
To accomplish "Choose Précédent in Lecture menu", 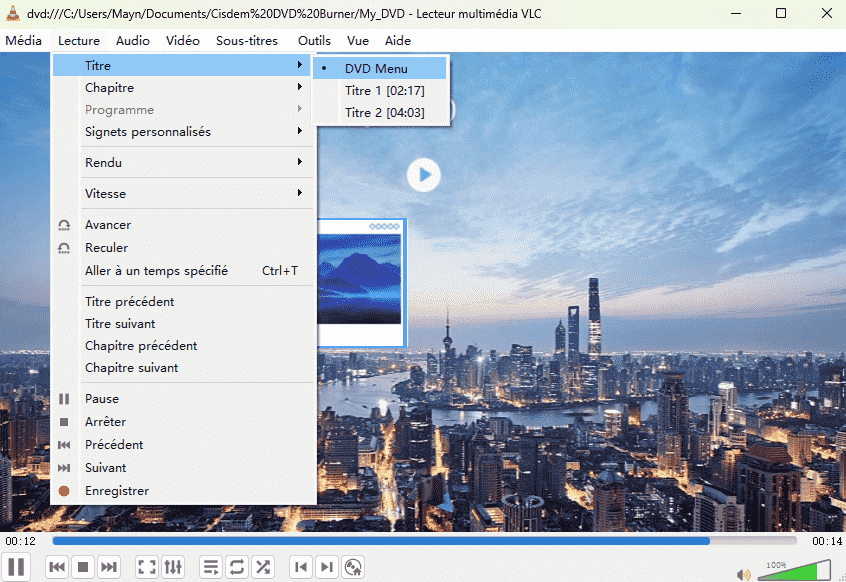I will click(183, 445).
